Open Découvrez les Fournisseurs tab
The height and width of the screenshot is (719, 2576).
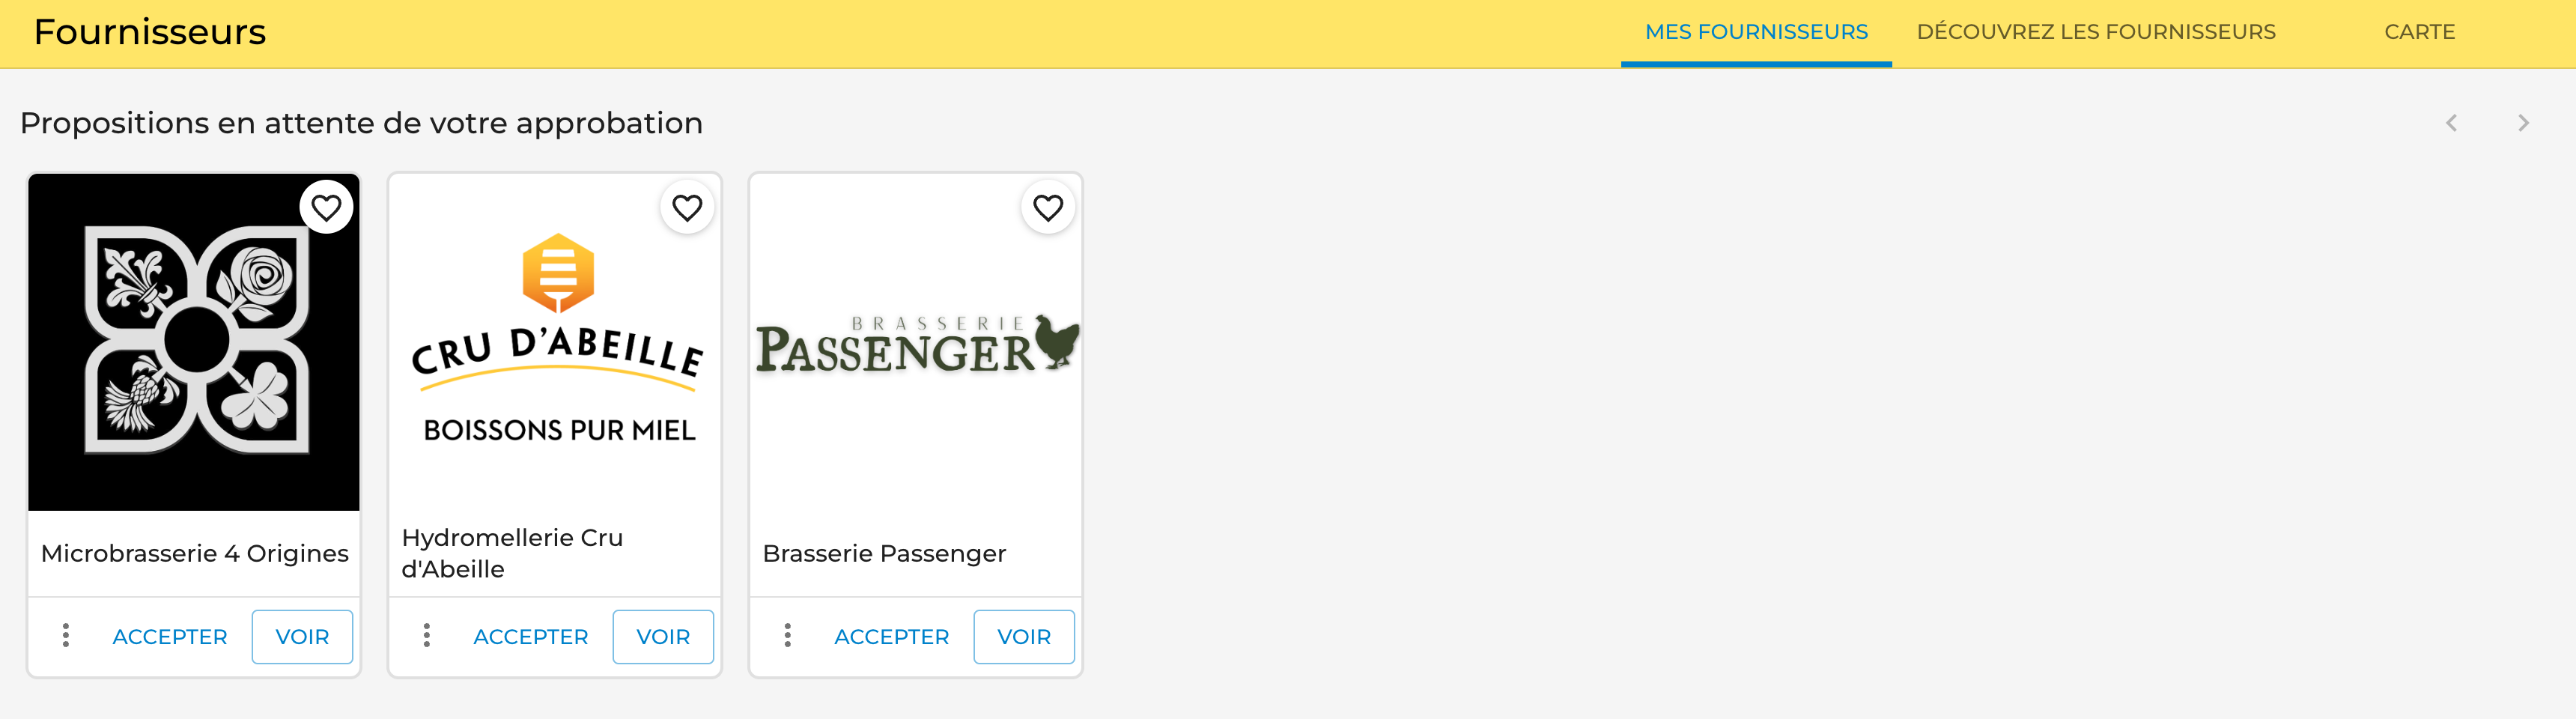(x=2096, y=33)
